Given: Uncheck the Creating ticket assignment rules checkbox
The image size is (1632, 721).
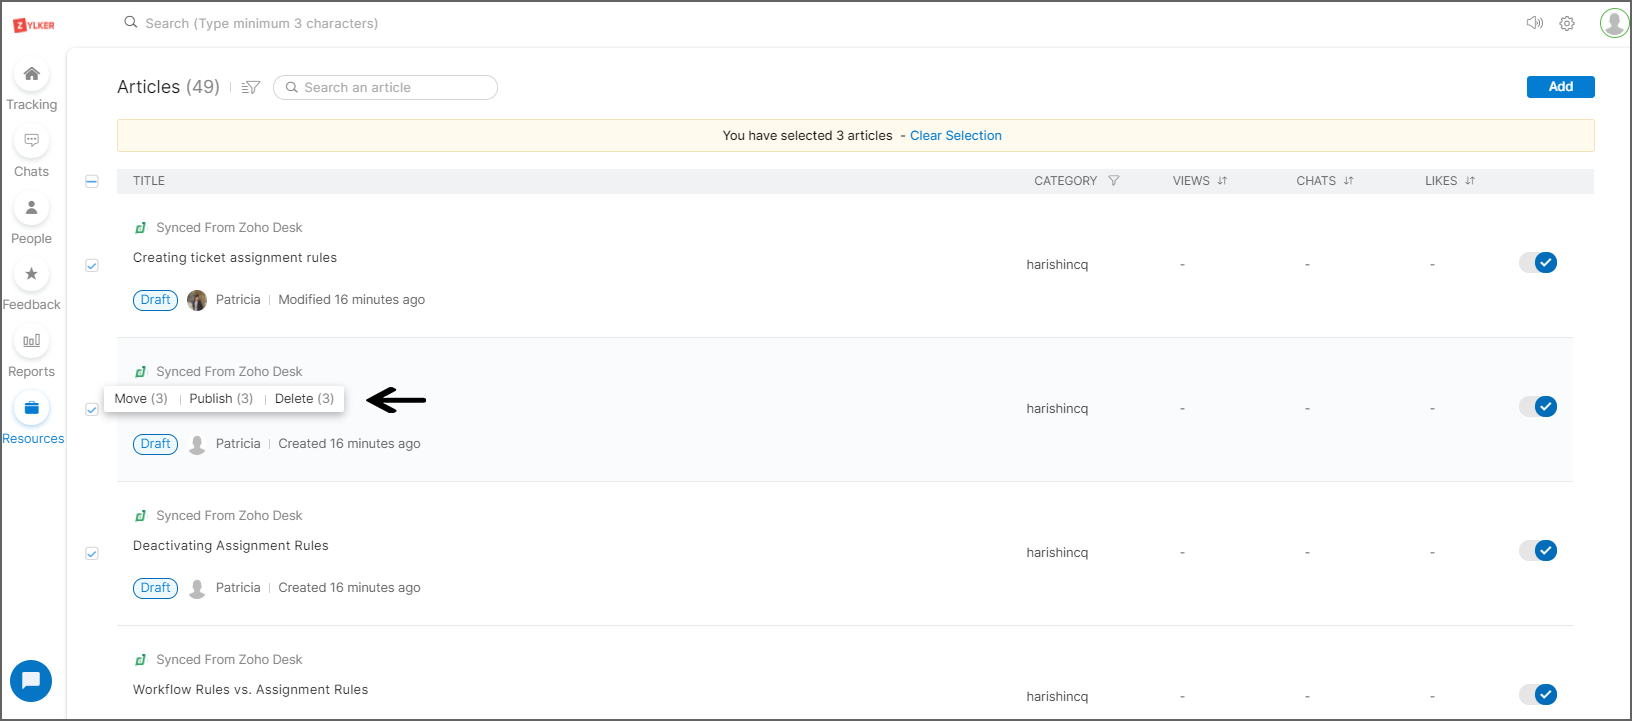Looking at the screenshot, I should coord(92,265).
